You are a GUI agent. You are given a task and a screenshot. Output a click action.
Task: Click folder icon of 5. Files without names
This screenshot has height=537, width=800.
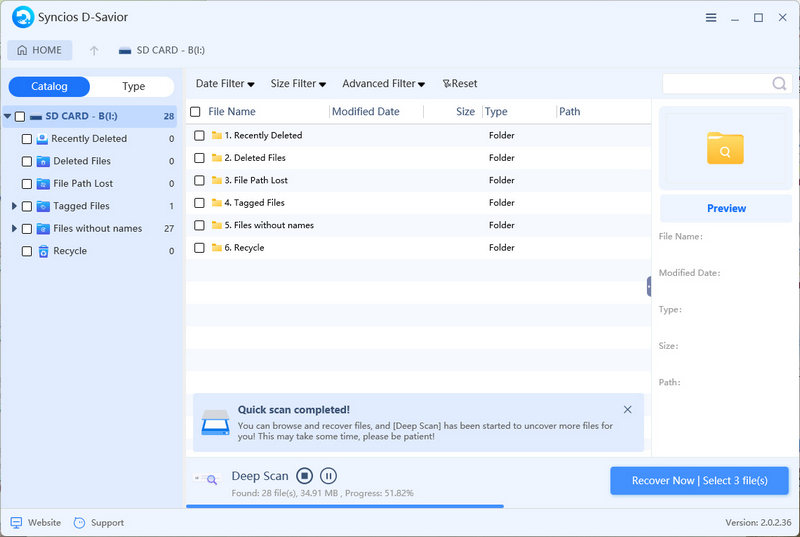pos(217,225)
